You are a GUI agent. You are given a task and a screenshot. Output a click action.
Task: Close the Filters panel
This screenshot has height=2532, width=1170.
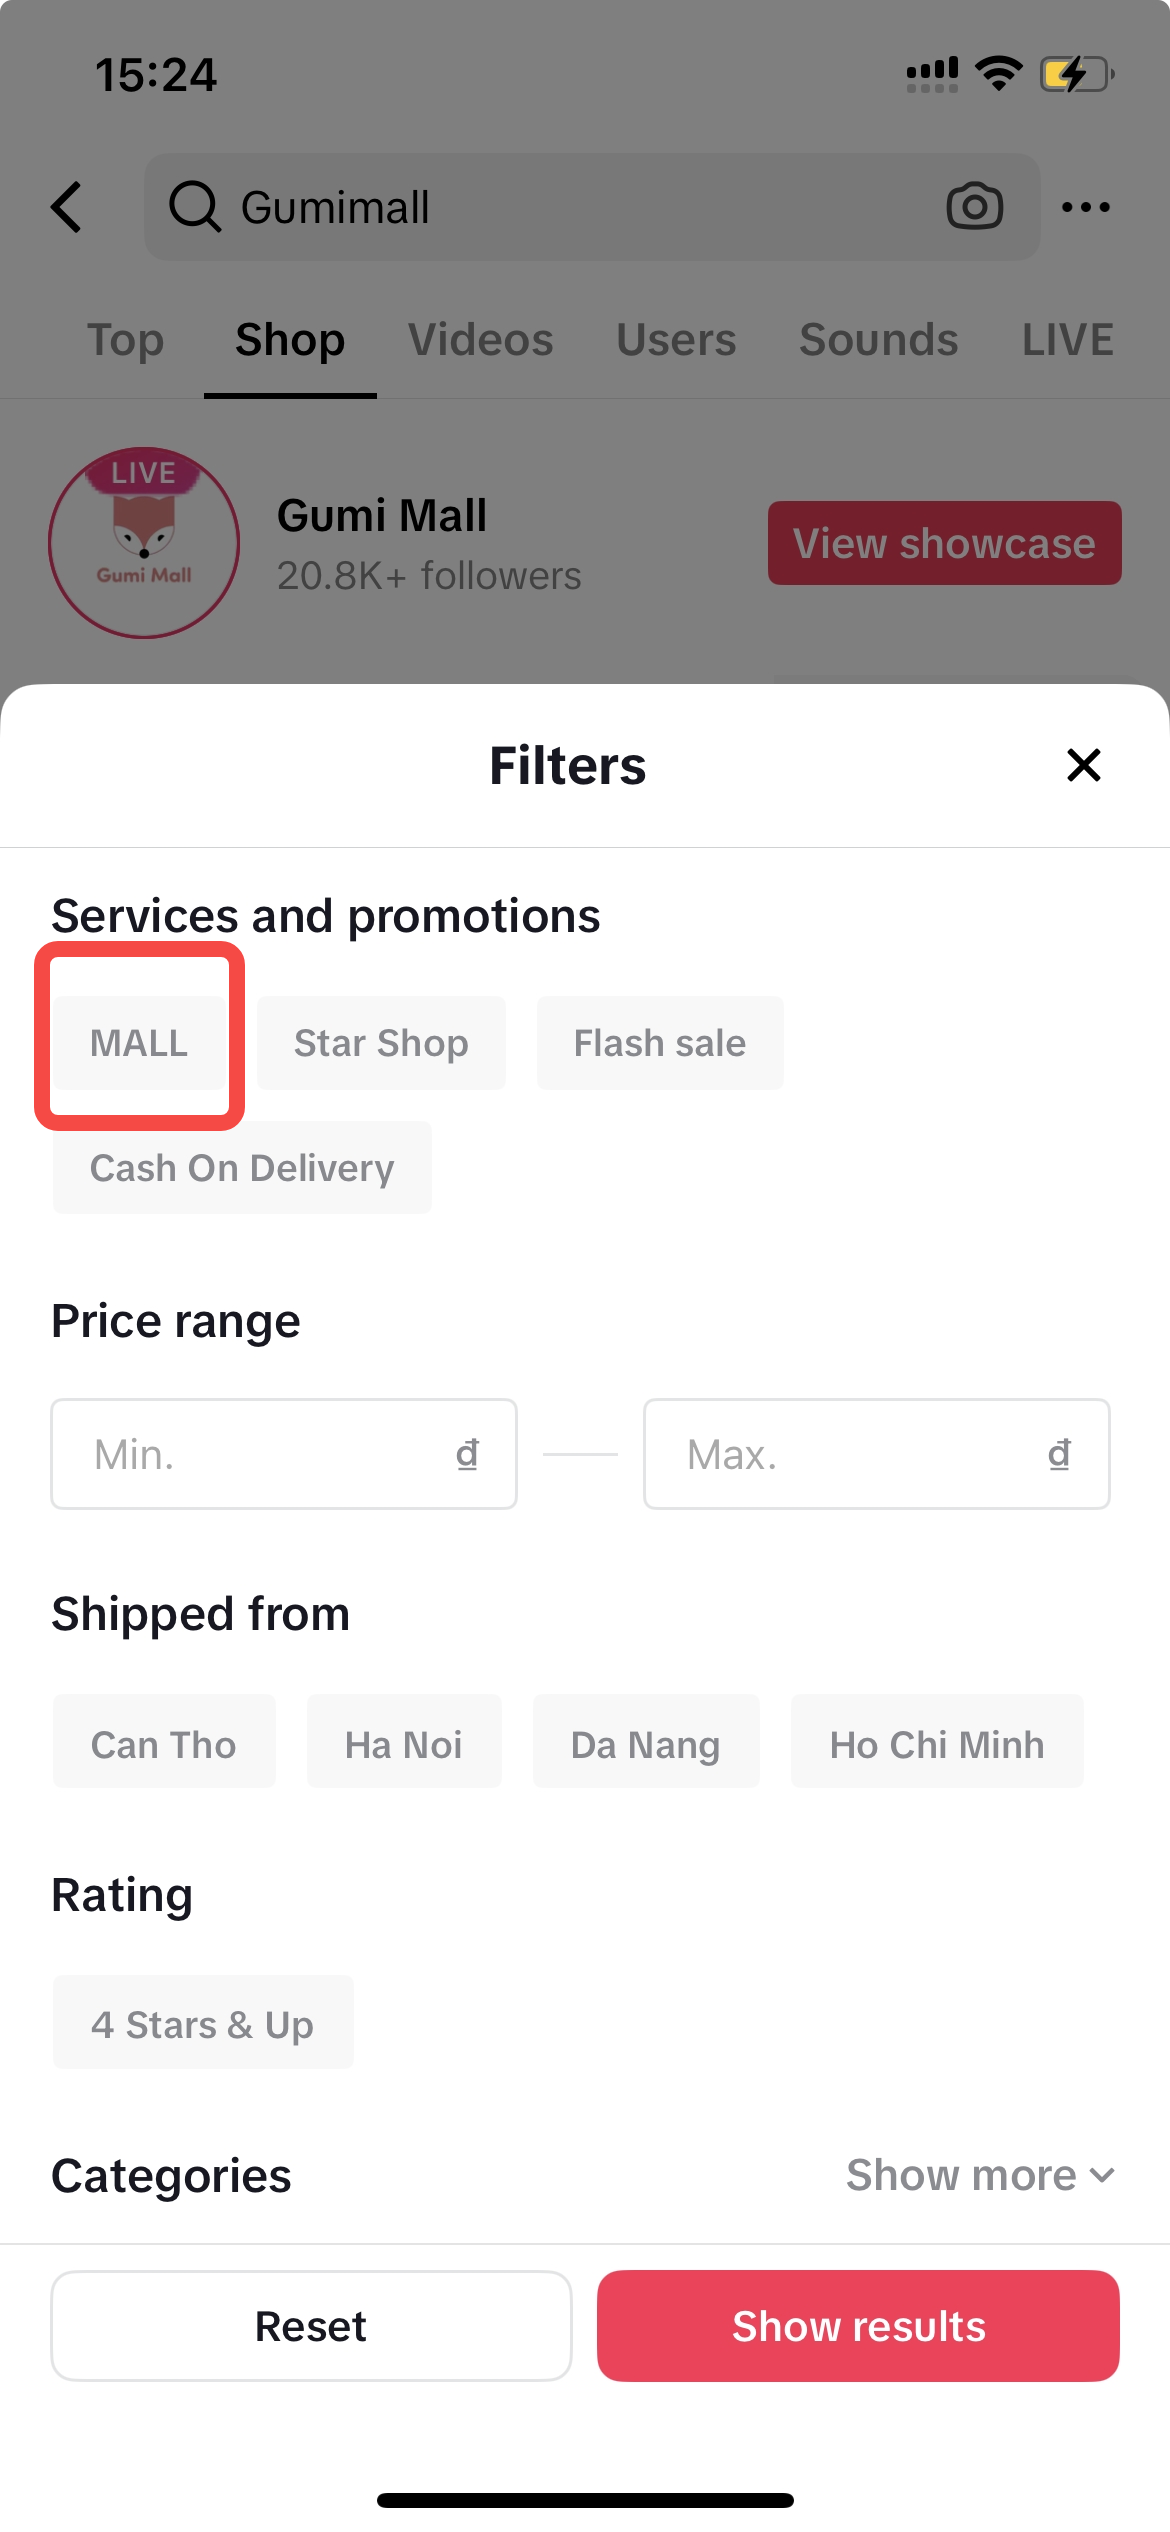click(x=1083, y=765)
